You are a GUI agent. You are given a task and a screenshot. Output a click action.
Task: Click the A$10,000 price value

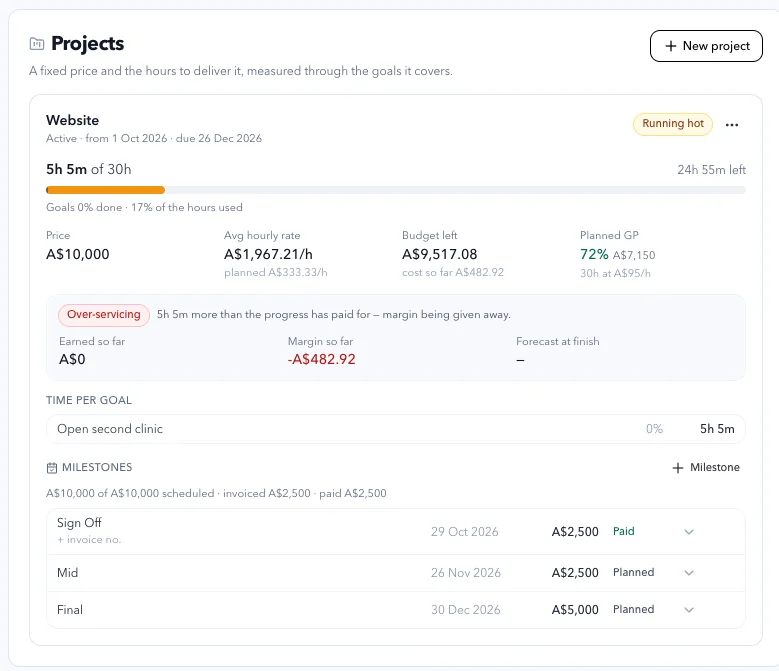(78, 254)
